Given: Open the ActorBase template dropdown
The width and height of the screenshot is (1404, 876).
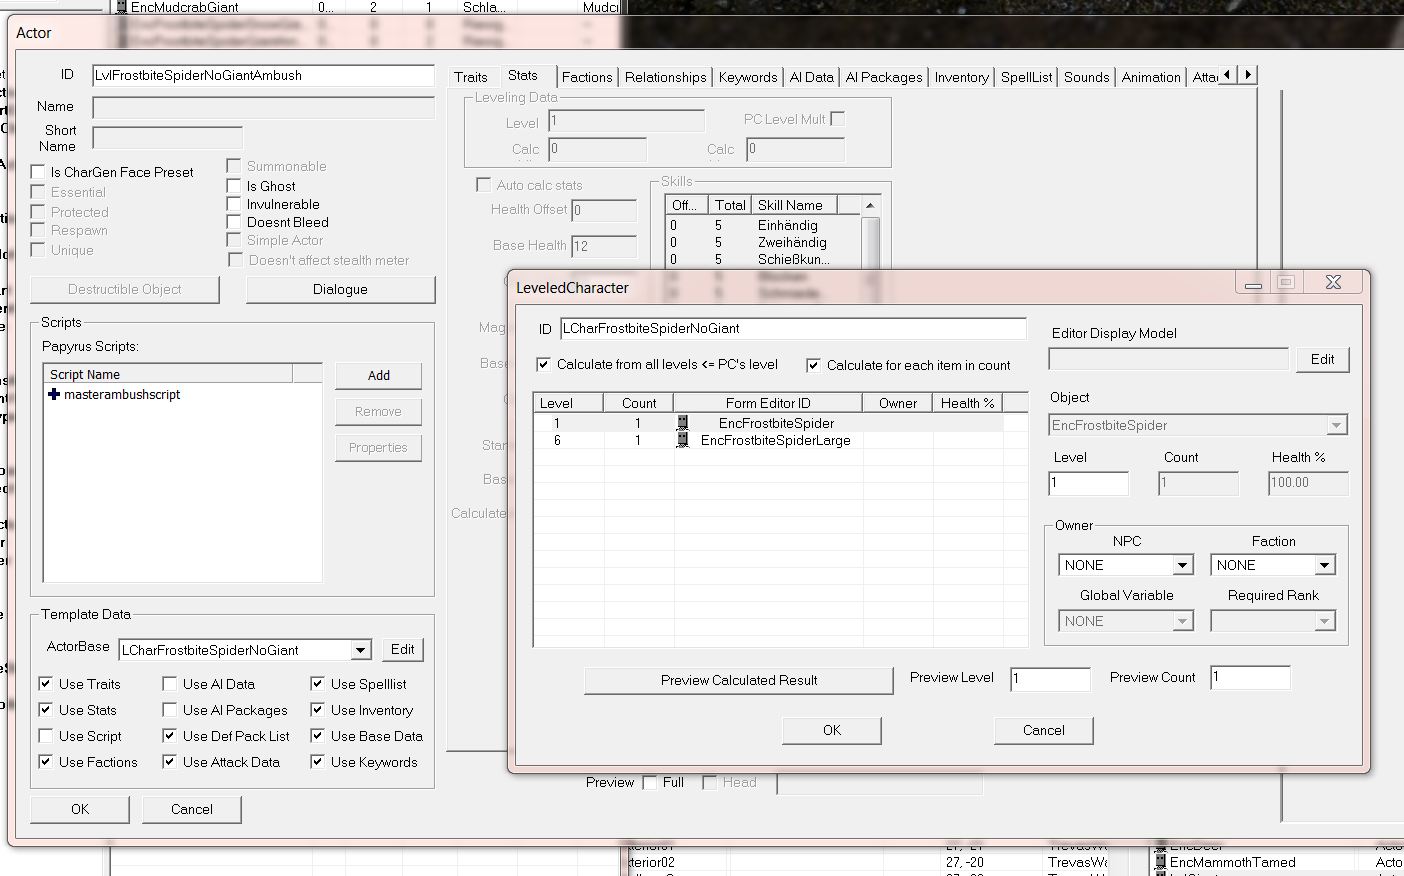Looking at the screenshot, I should pyautogui.click(x=360, y=650).
